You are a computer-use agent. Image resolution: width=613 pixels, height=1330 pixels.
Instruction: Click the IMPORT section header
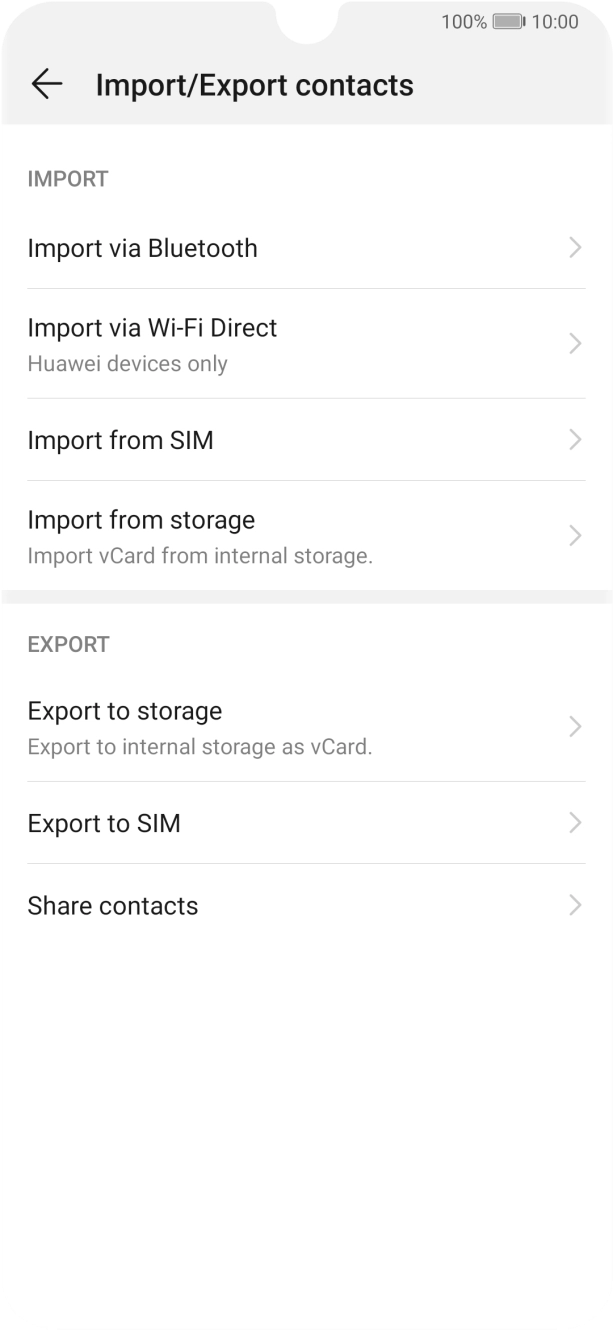pyautogui.click(x=68, y=178)
